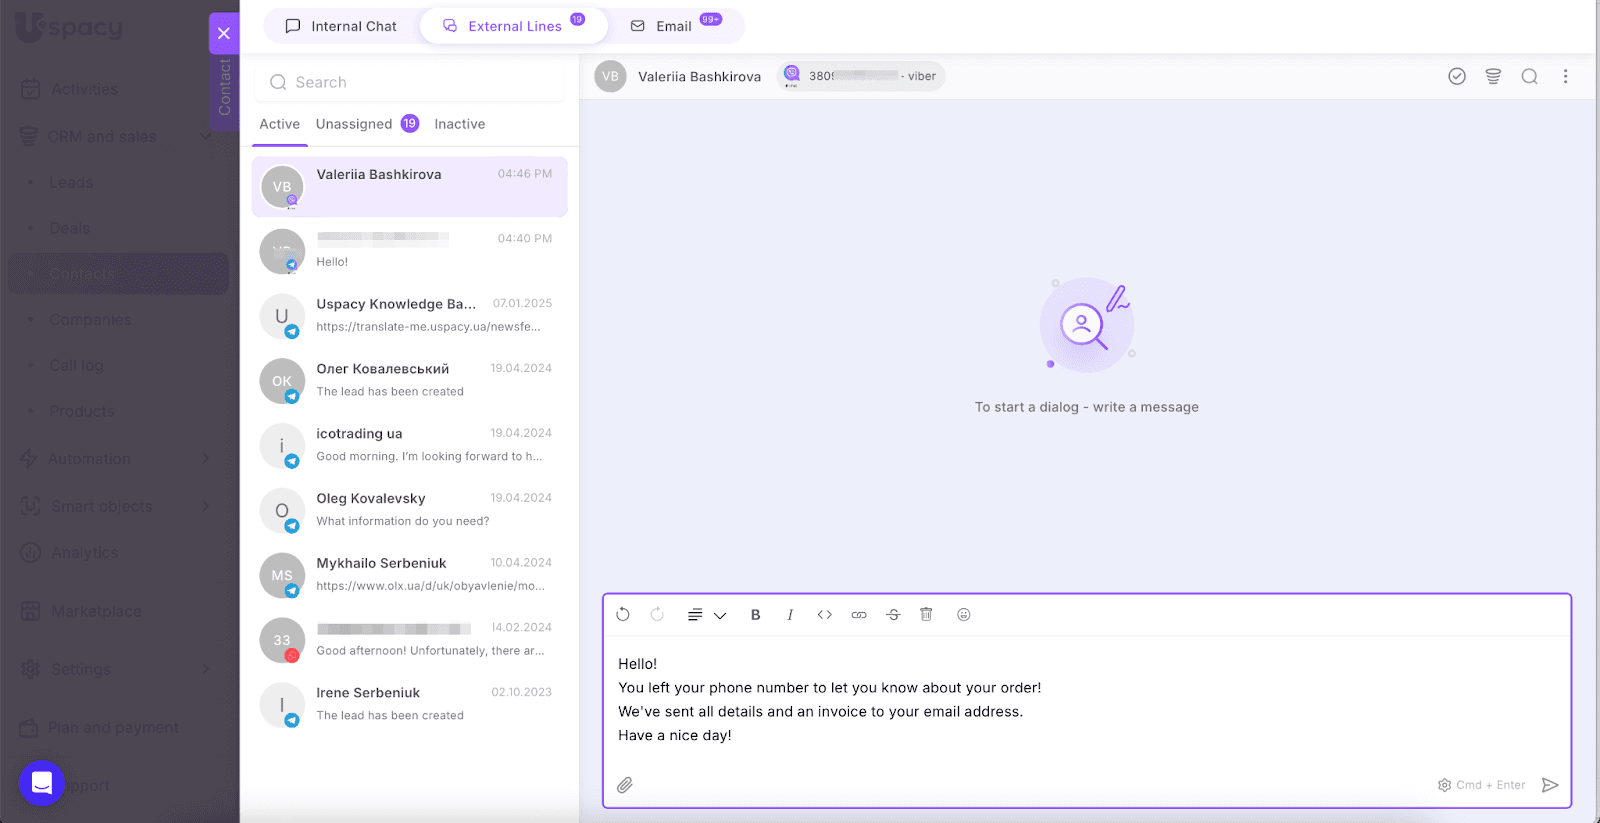
Task: Select the External Lines tab
Action: click(514, 26)
